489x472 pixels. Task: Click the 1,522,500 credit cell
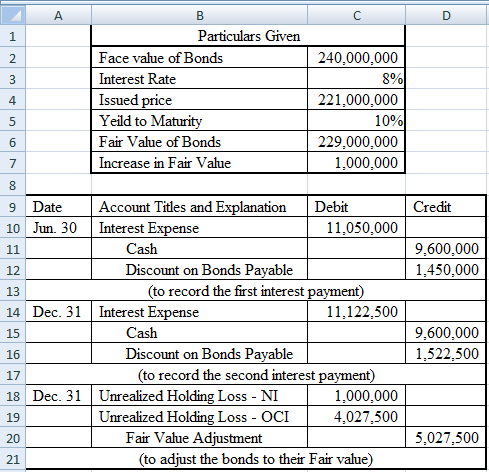[x=446, y=354]
